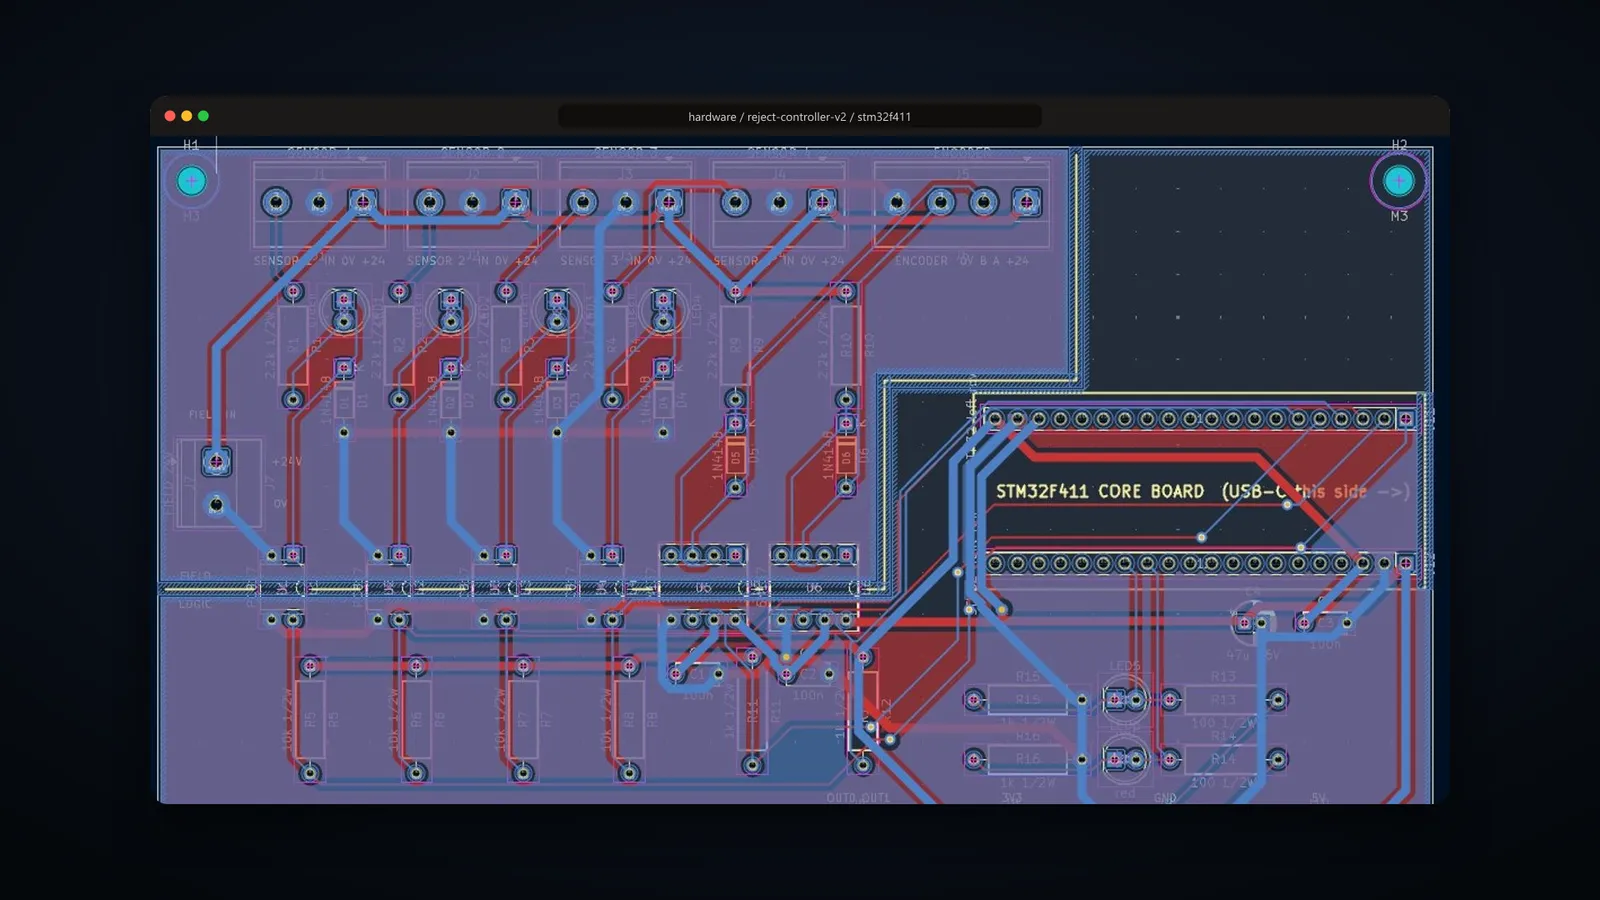Select mounting hole H2
This screenshot has width=1600, height=900.
click(x=1398, y=181)
